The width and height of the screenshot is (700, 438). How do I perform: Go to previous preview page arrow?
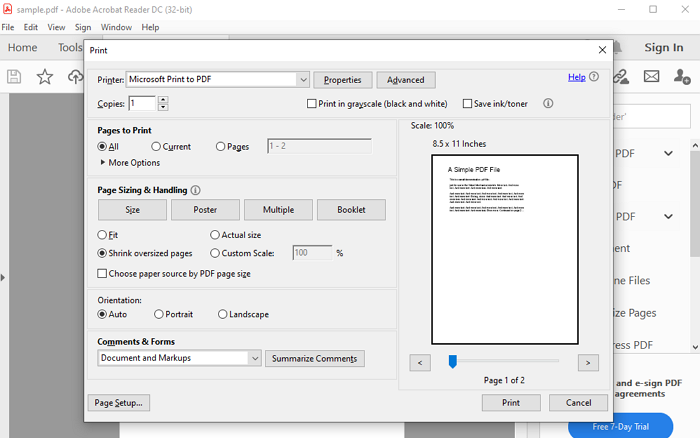pos(420,363)
